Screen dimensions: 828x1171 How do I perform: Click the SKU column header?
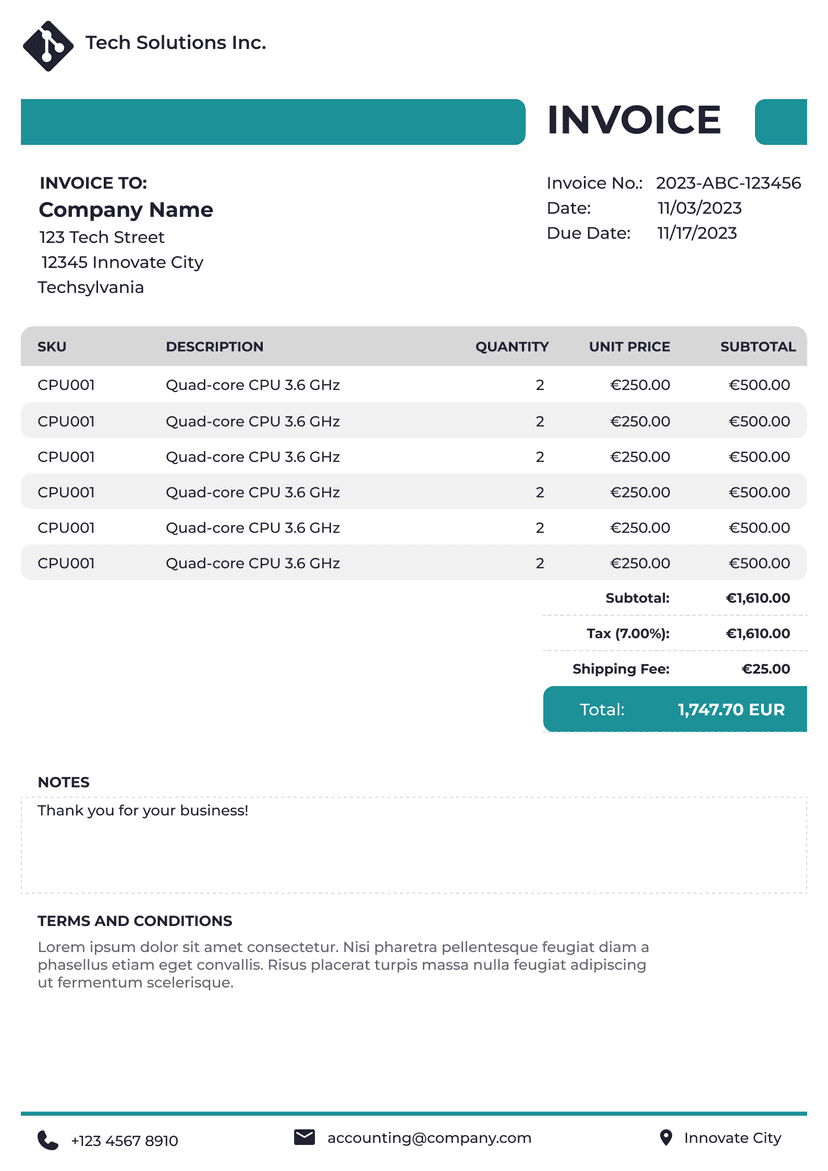(x=52, y=347)
